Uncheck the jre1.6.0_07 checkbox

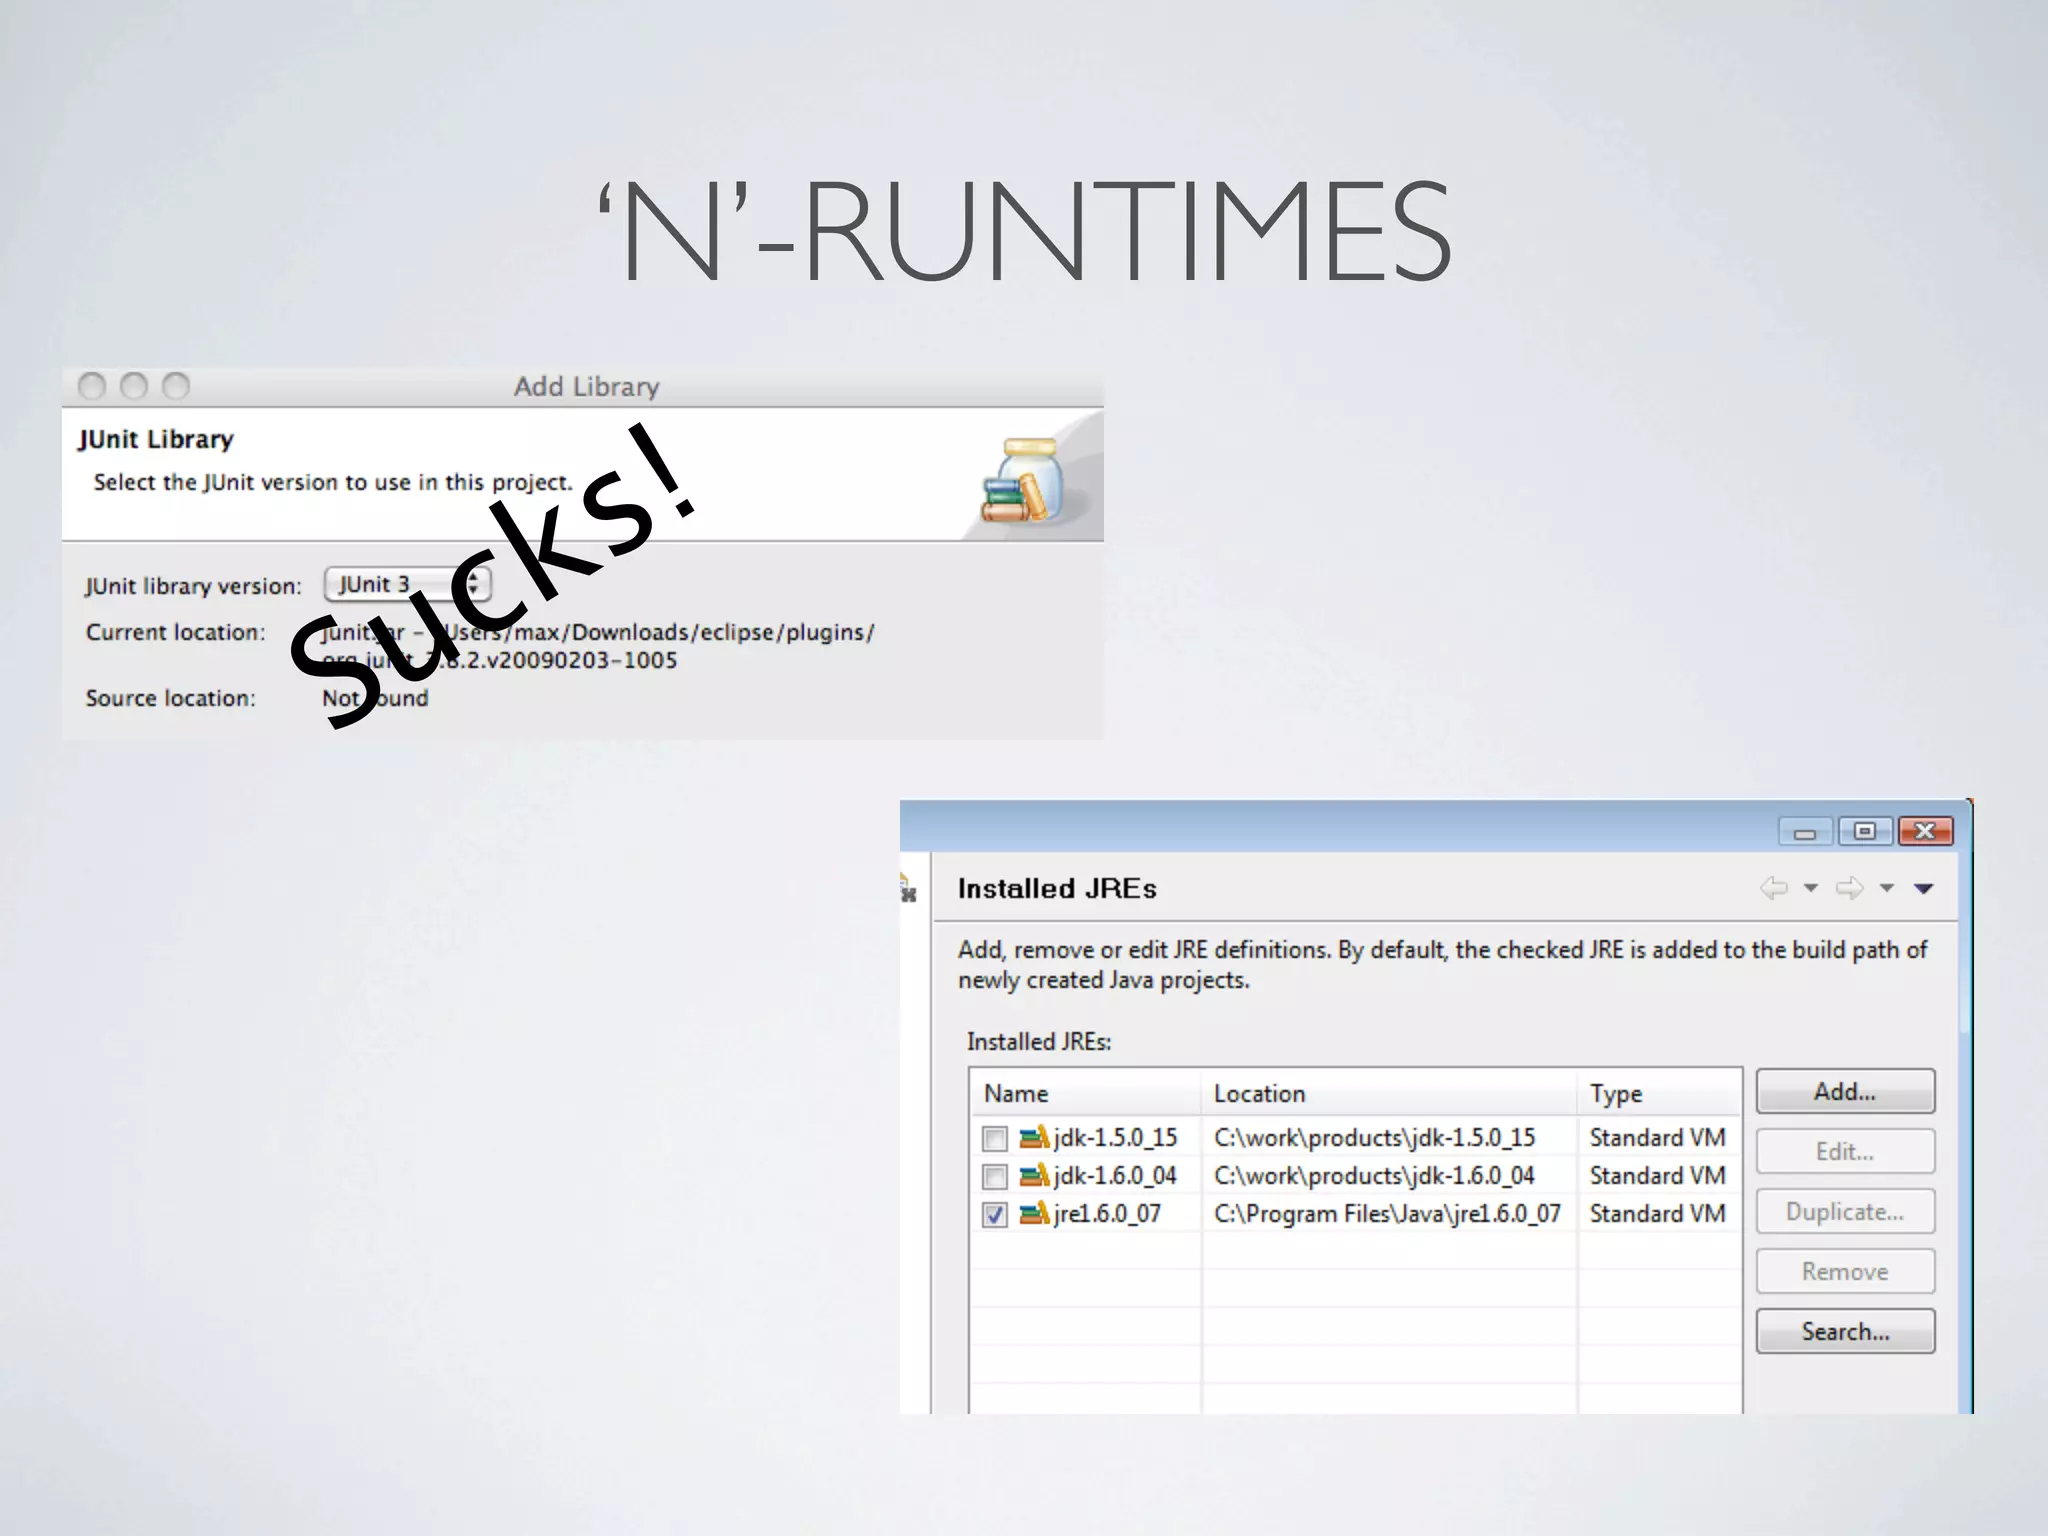click(994, 1214)
